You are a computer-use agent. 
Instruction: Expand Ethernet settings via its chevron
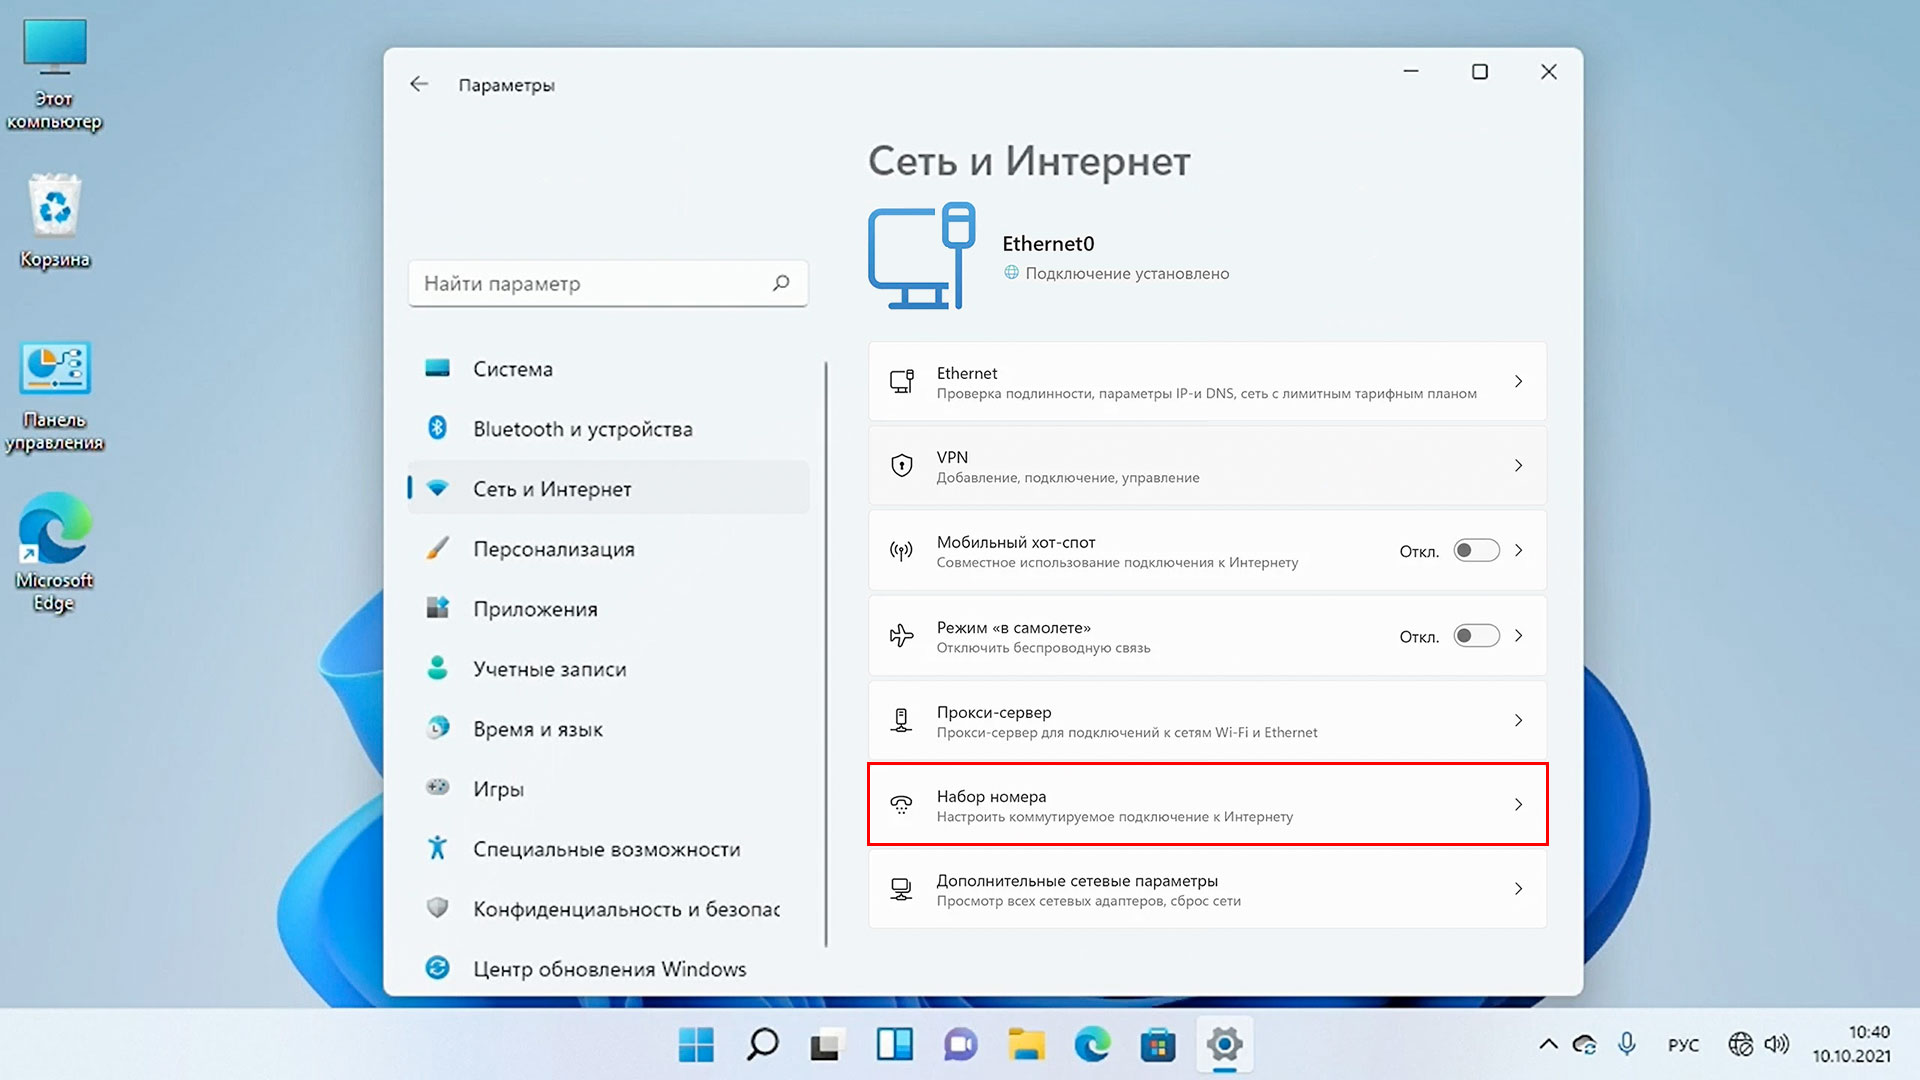[x=1518, y=381]
